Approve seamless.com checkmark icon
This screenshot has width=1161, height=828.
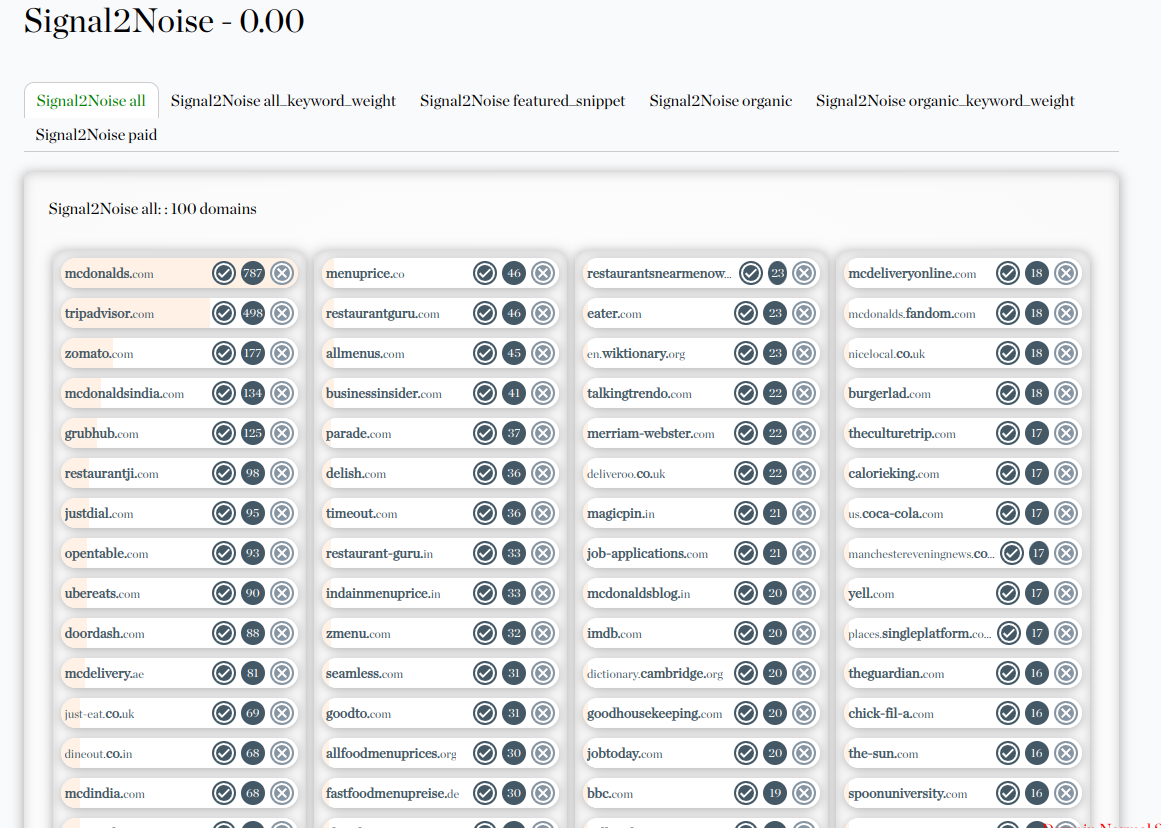coord(485,673)
